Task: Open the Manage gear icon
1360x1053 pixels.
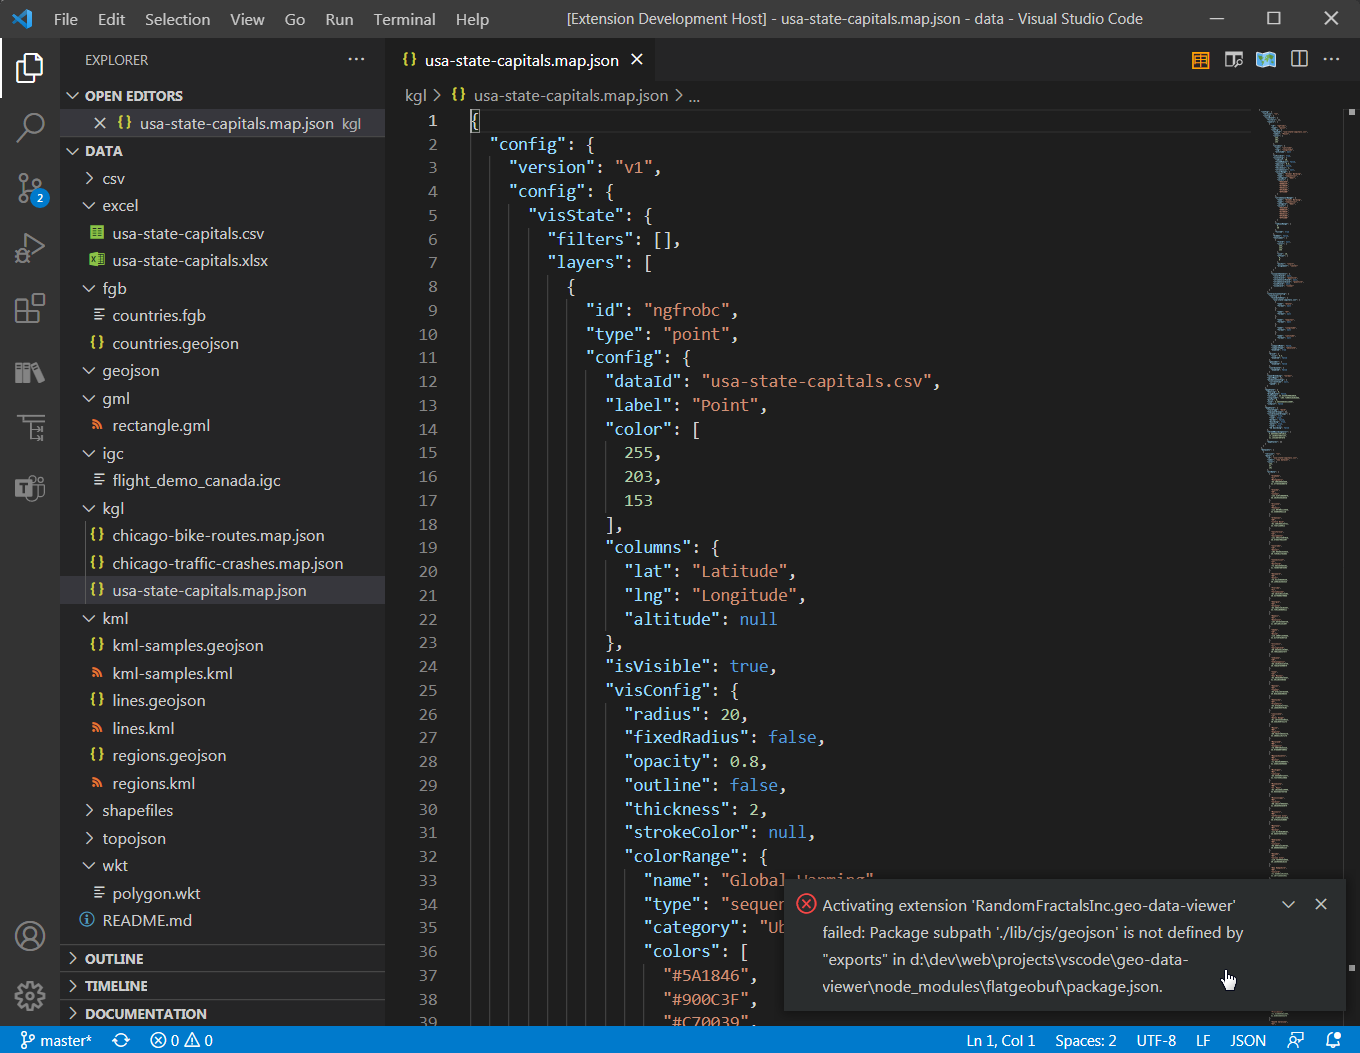Action: pos(30,996)
